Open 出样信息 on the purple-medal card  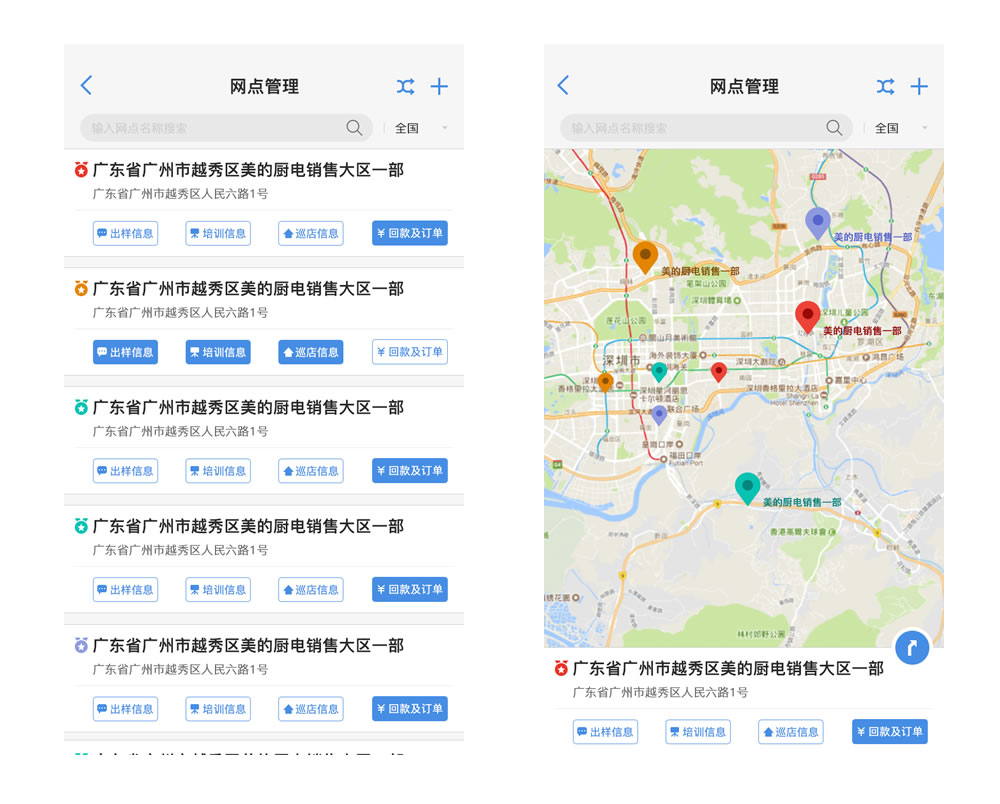126,708
